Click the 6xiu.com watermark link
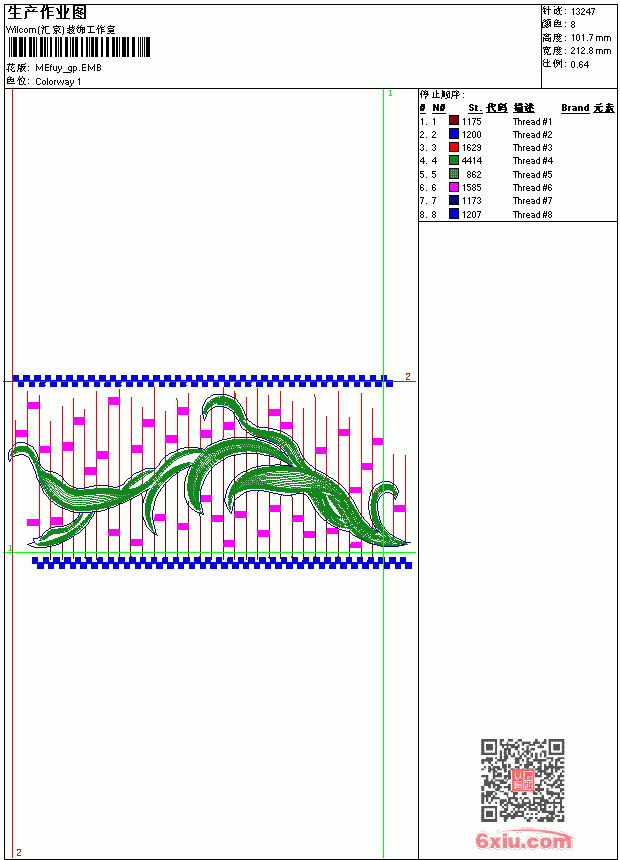 [523, 840]
